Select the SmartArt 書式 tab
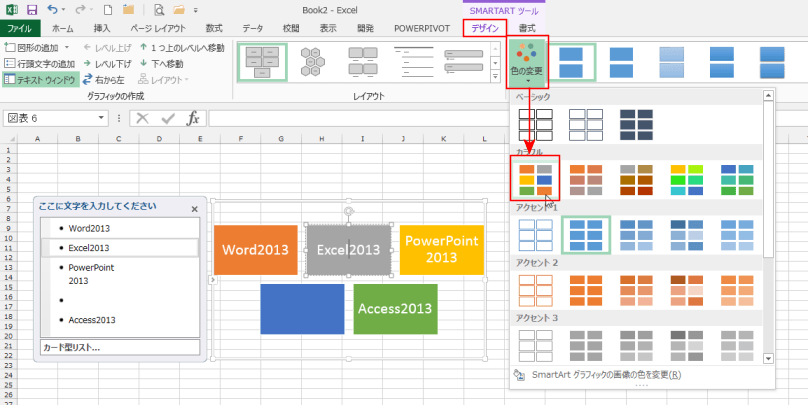Viewport: 808px width, 405px height. click(527, 28)
